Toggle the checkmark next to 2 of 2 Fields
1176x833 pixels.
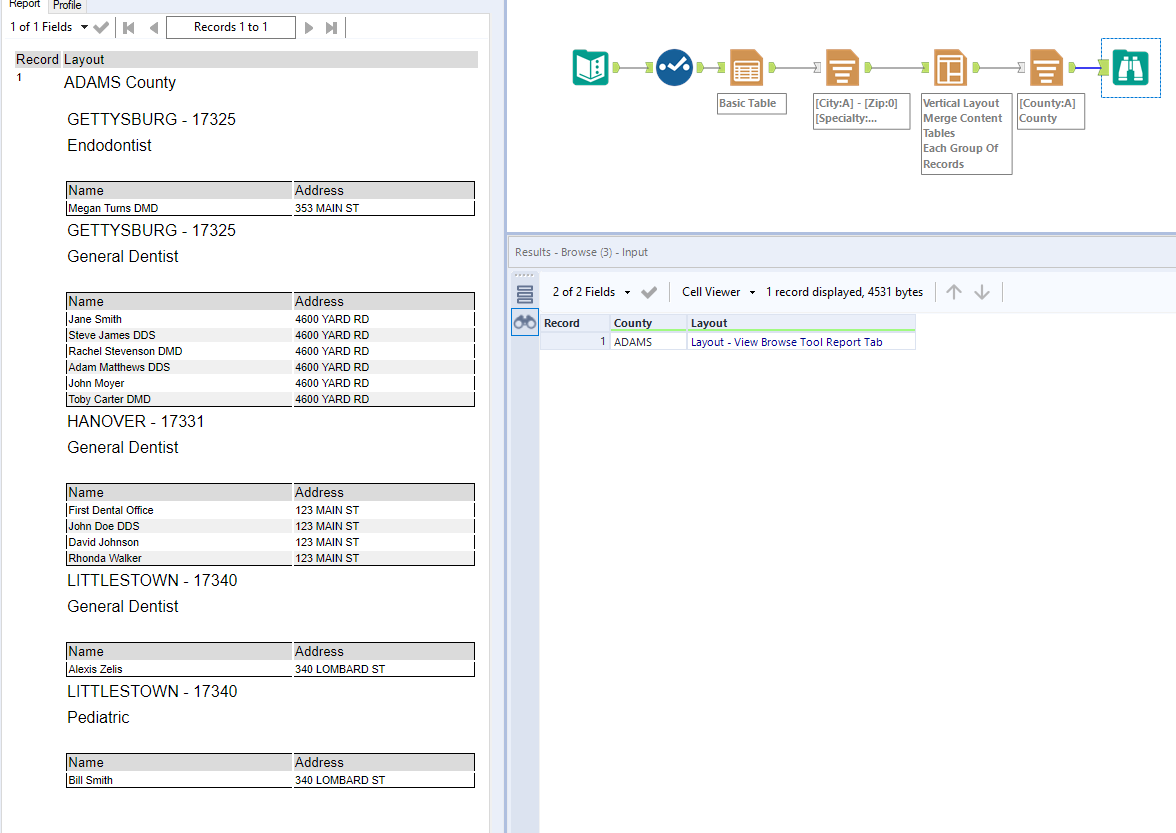tap(649, 291)
